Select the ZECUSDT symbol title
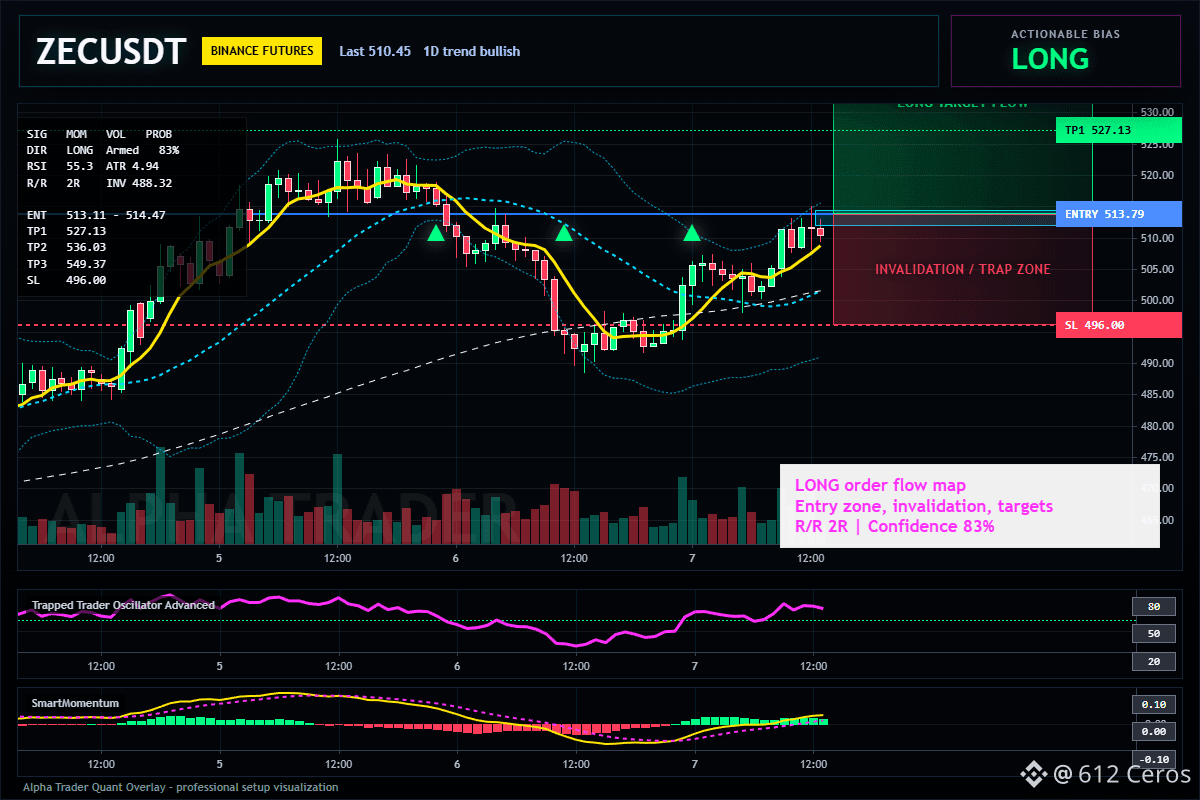This screenshot has height=800, width=1200. [x=111, y=51]
